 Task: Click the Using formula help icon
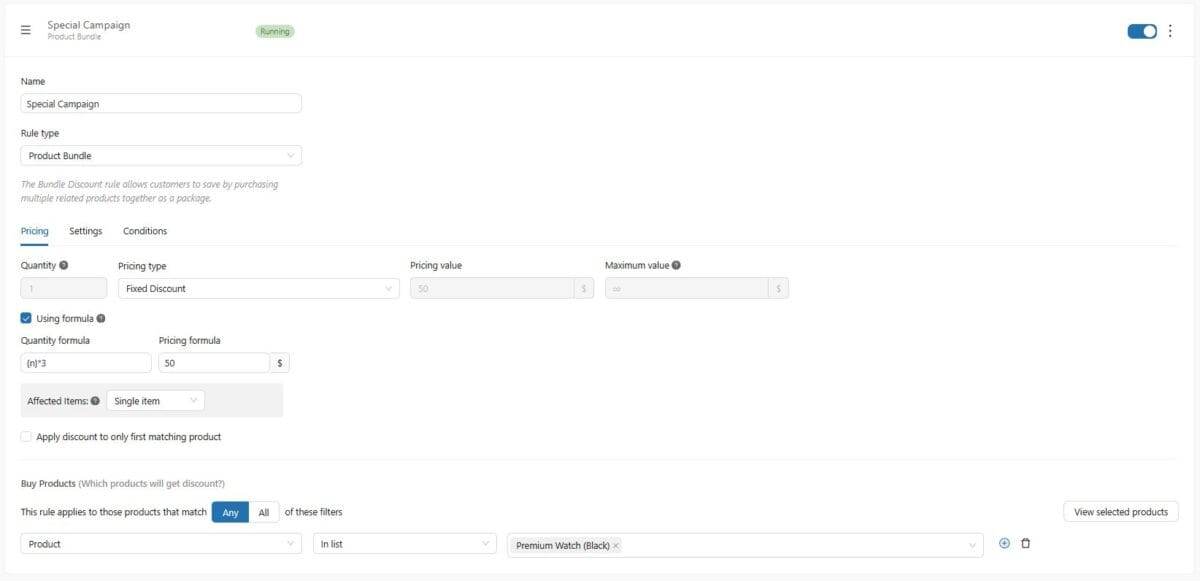[101, 319]
